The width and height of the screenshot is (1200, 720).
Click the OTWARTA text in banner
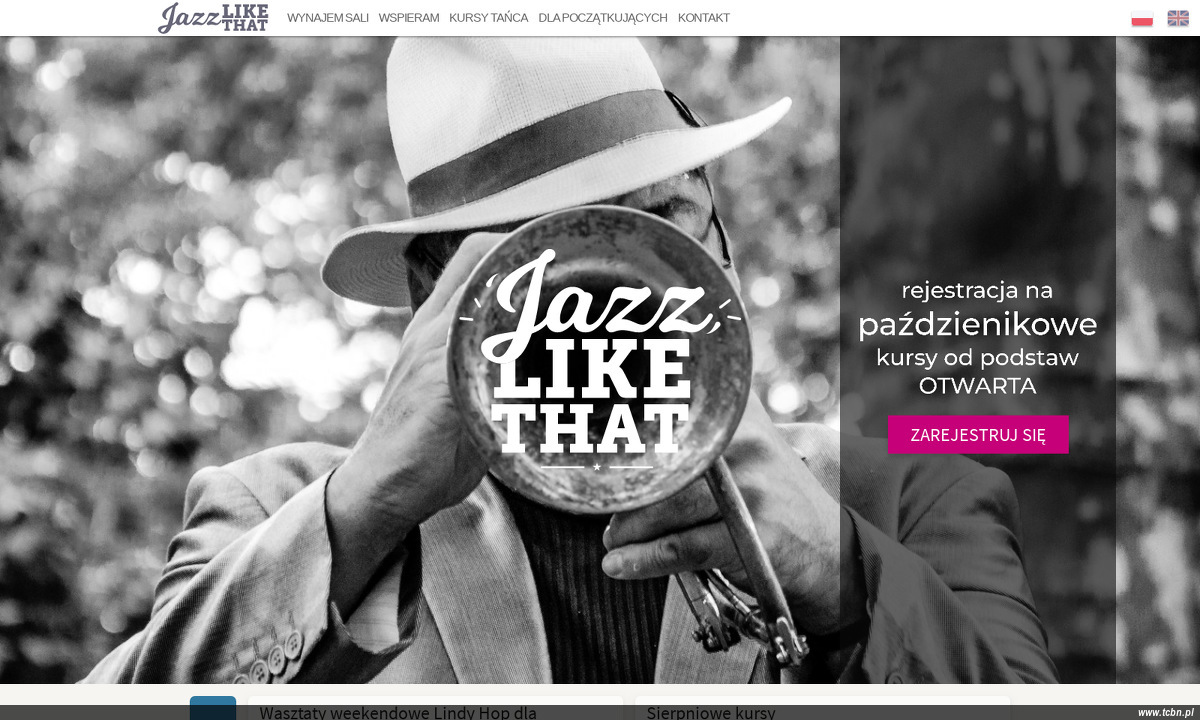click(x=978, y=386)
